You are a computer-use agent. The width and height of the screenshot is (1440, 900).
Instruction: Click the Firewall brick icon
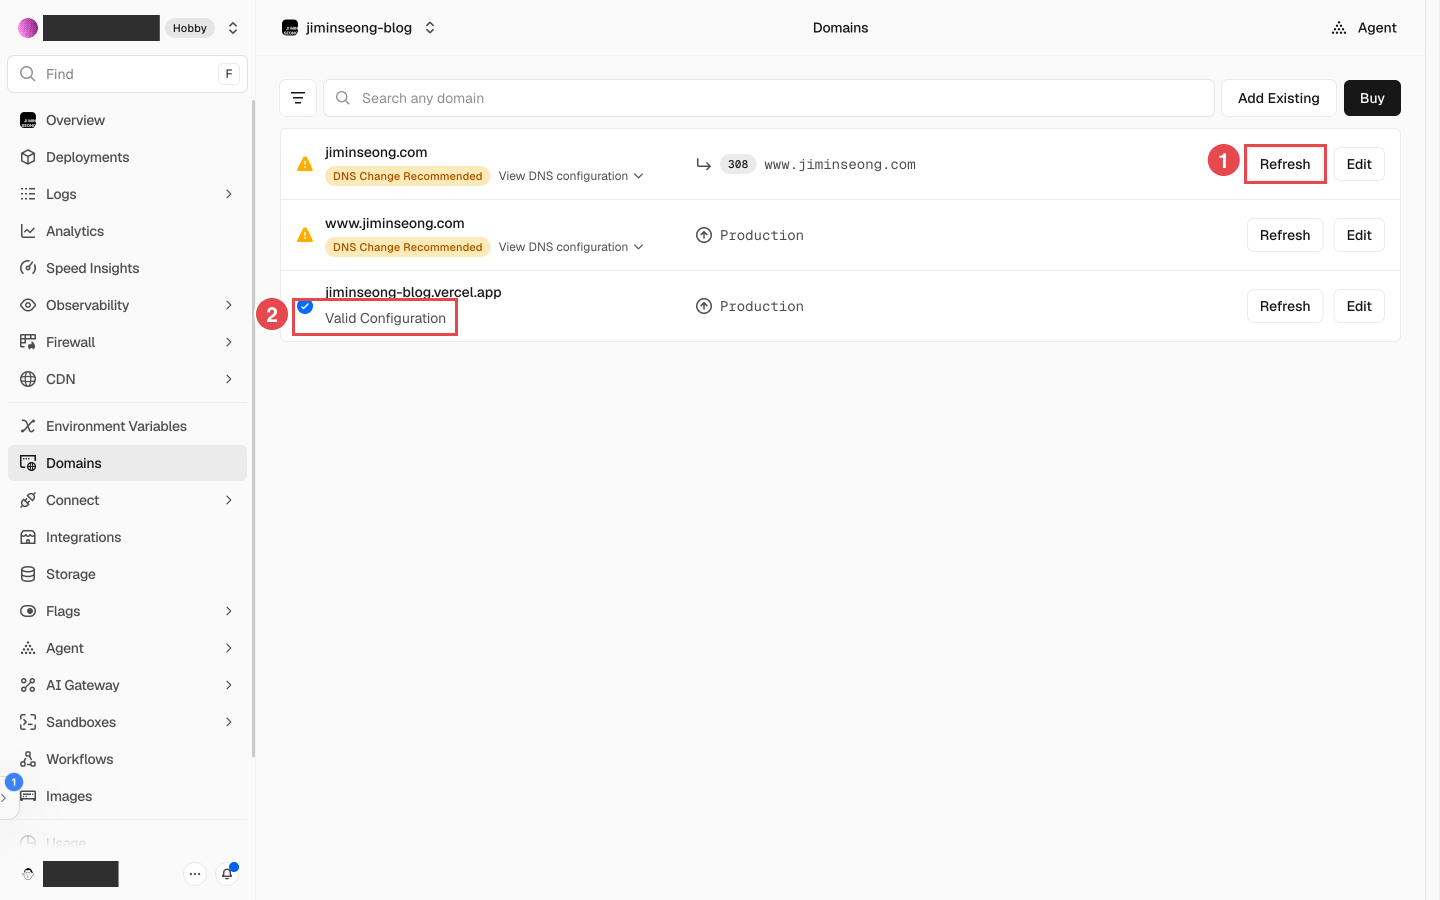coord(28,342)
